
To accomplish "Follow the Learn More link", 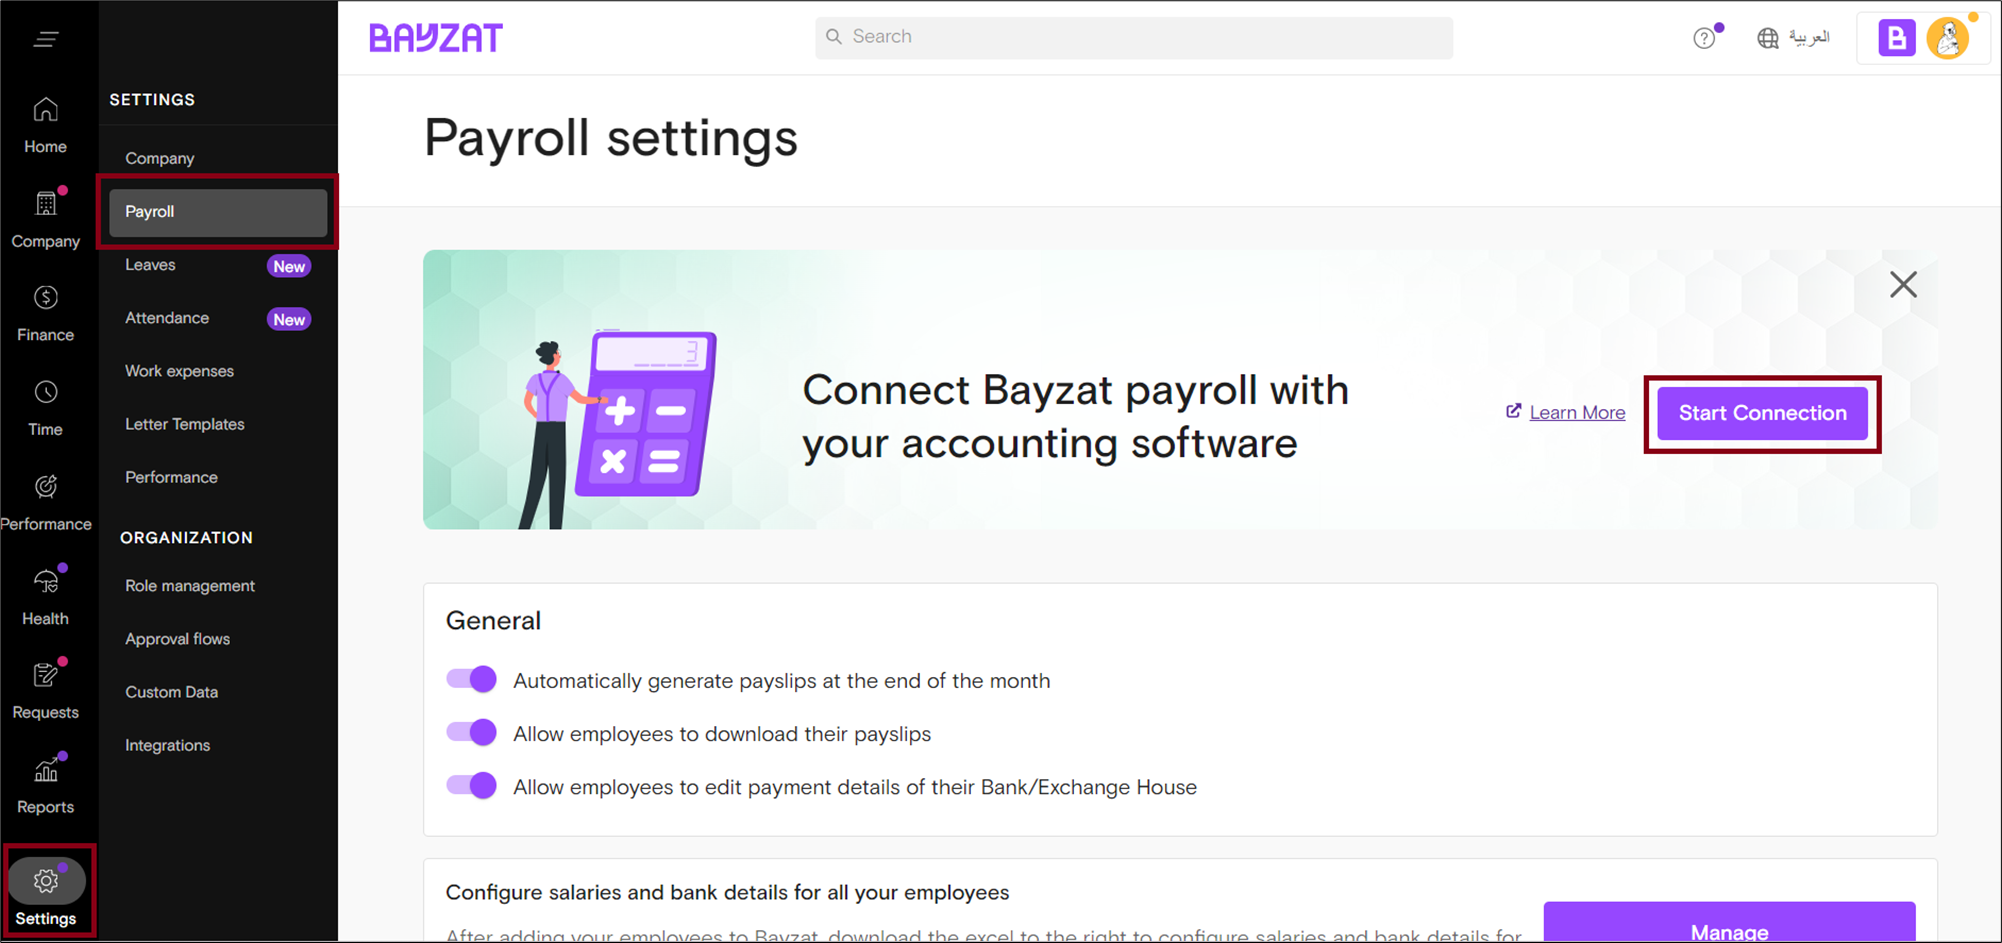I will point(1576,413).
